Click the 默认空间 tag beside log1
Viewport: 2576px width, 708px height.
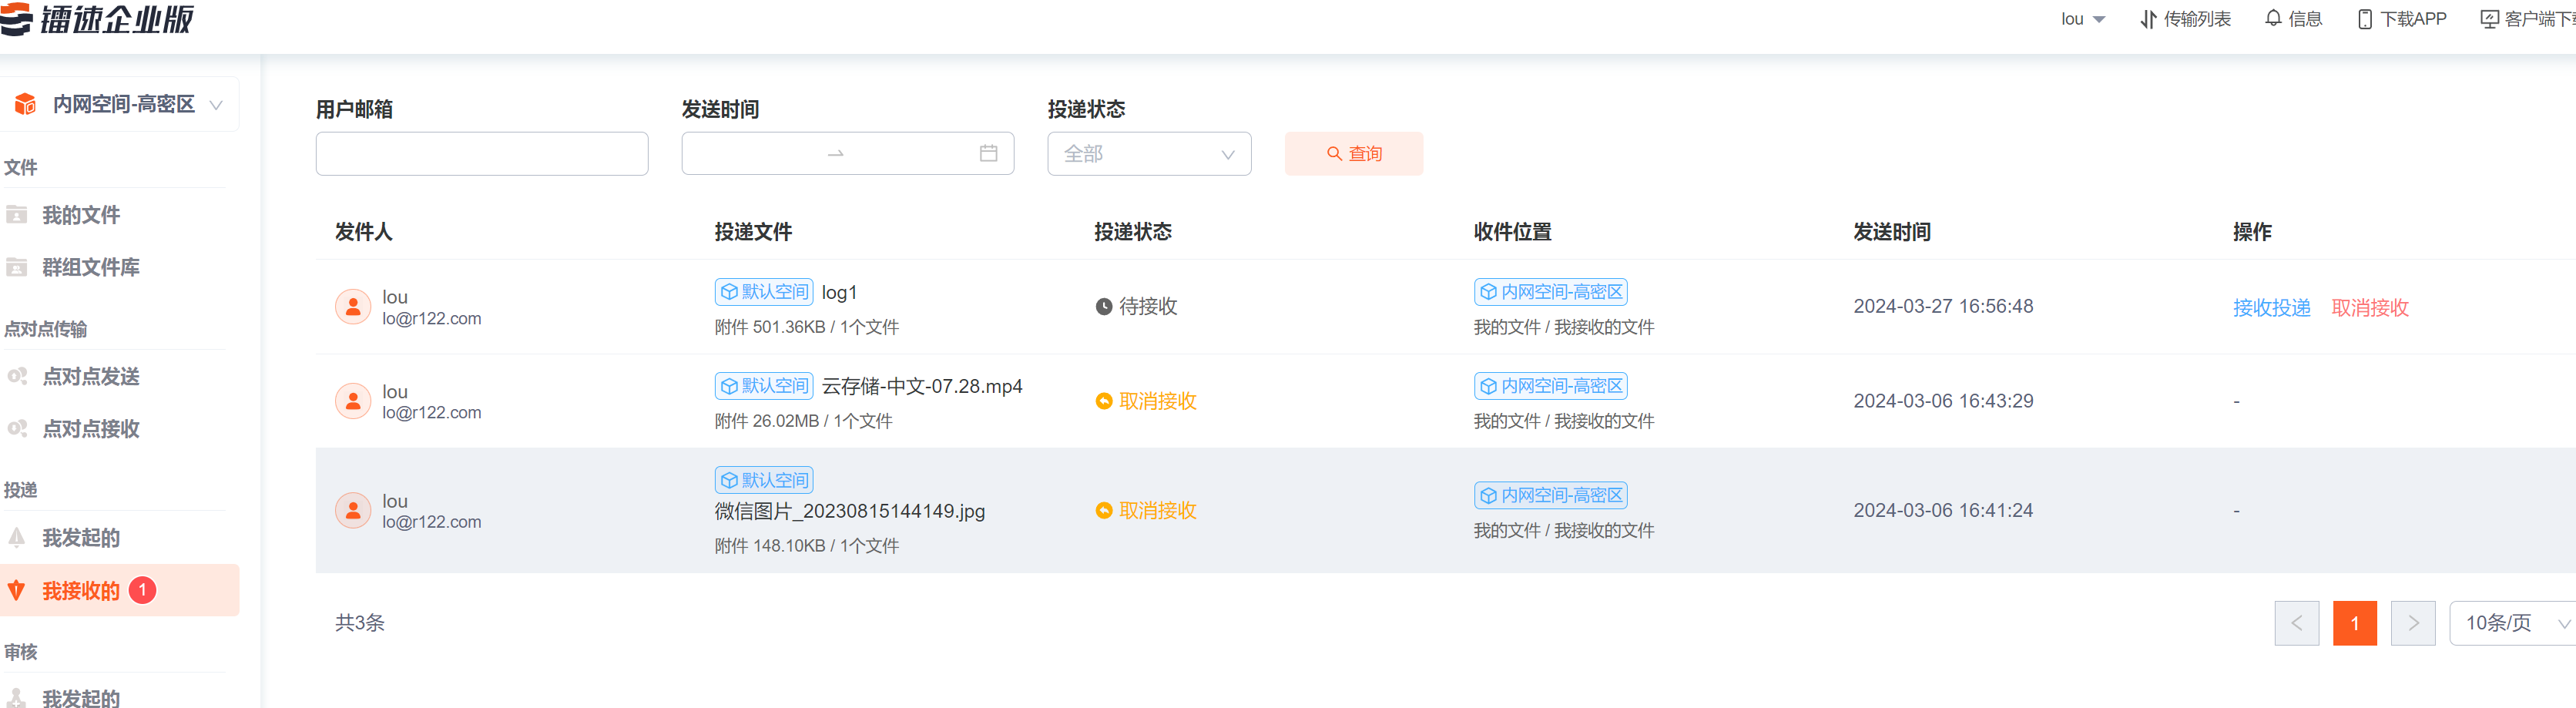click(764, 292)
